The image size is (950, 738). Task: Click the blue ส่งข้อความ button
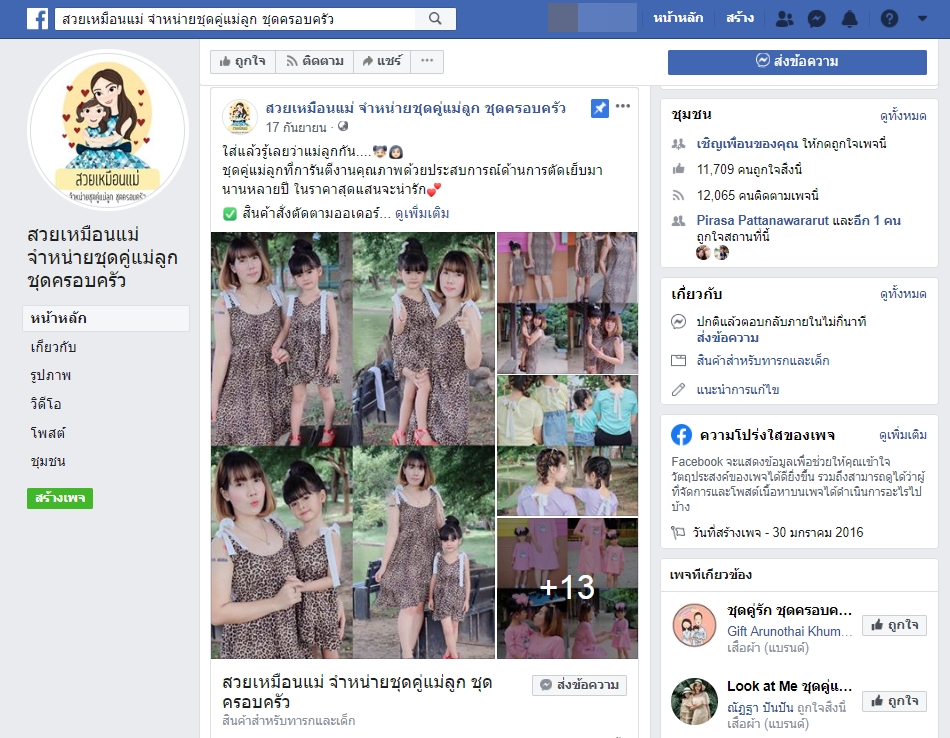pyautogui.click(x=797, y=62)
